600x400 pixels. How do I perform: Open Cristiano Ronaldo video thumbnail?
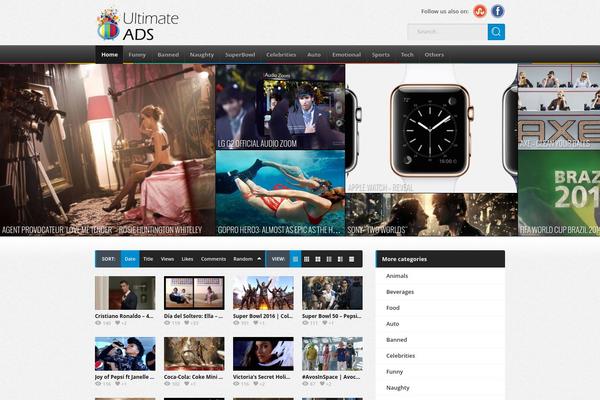[x=125, y=293]
